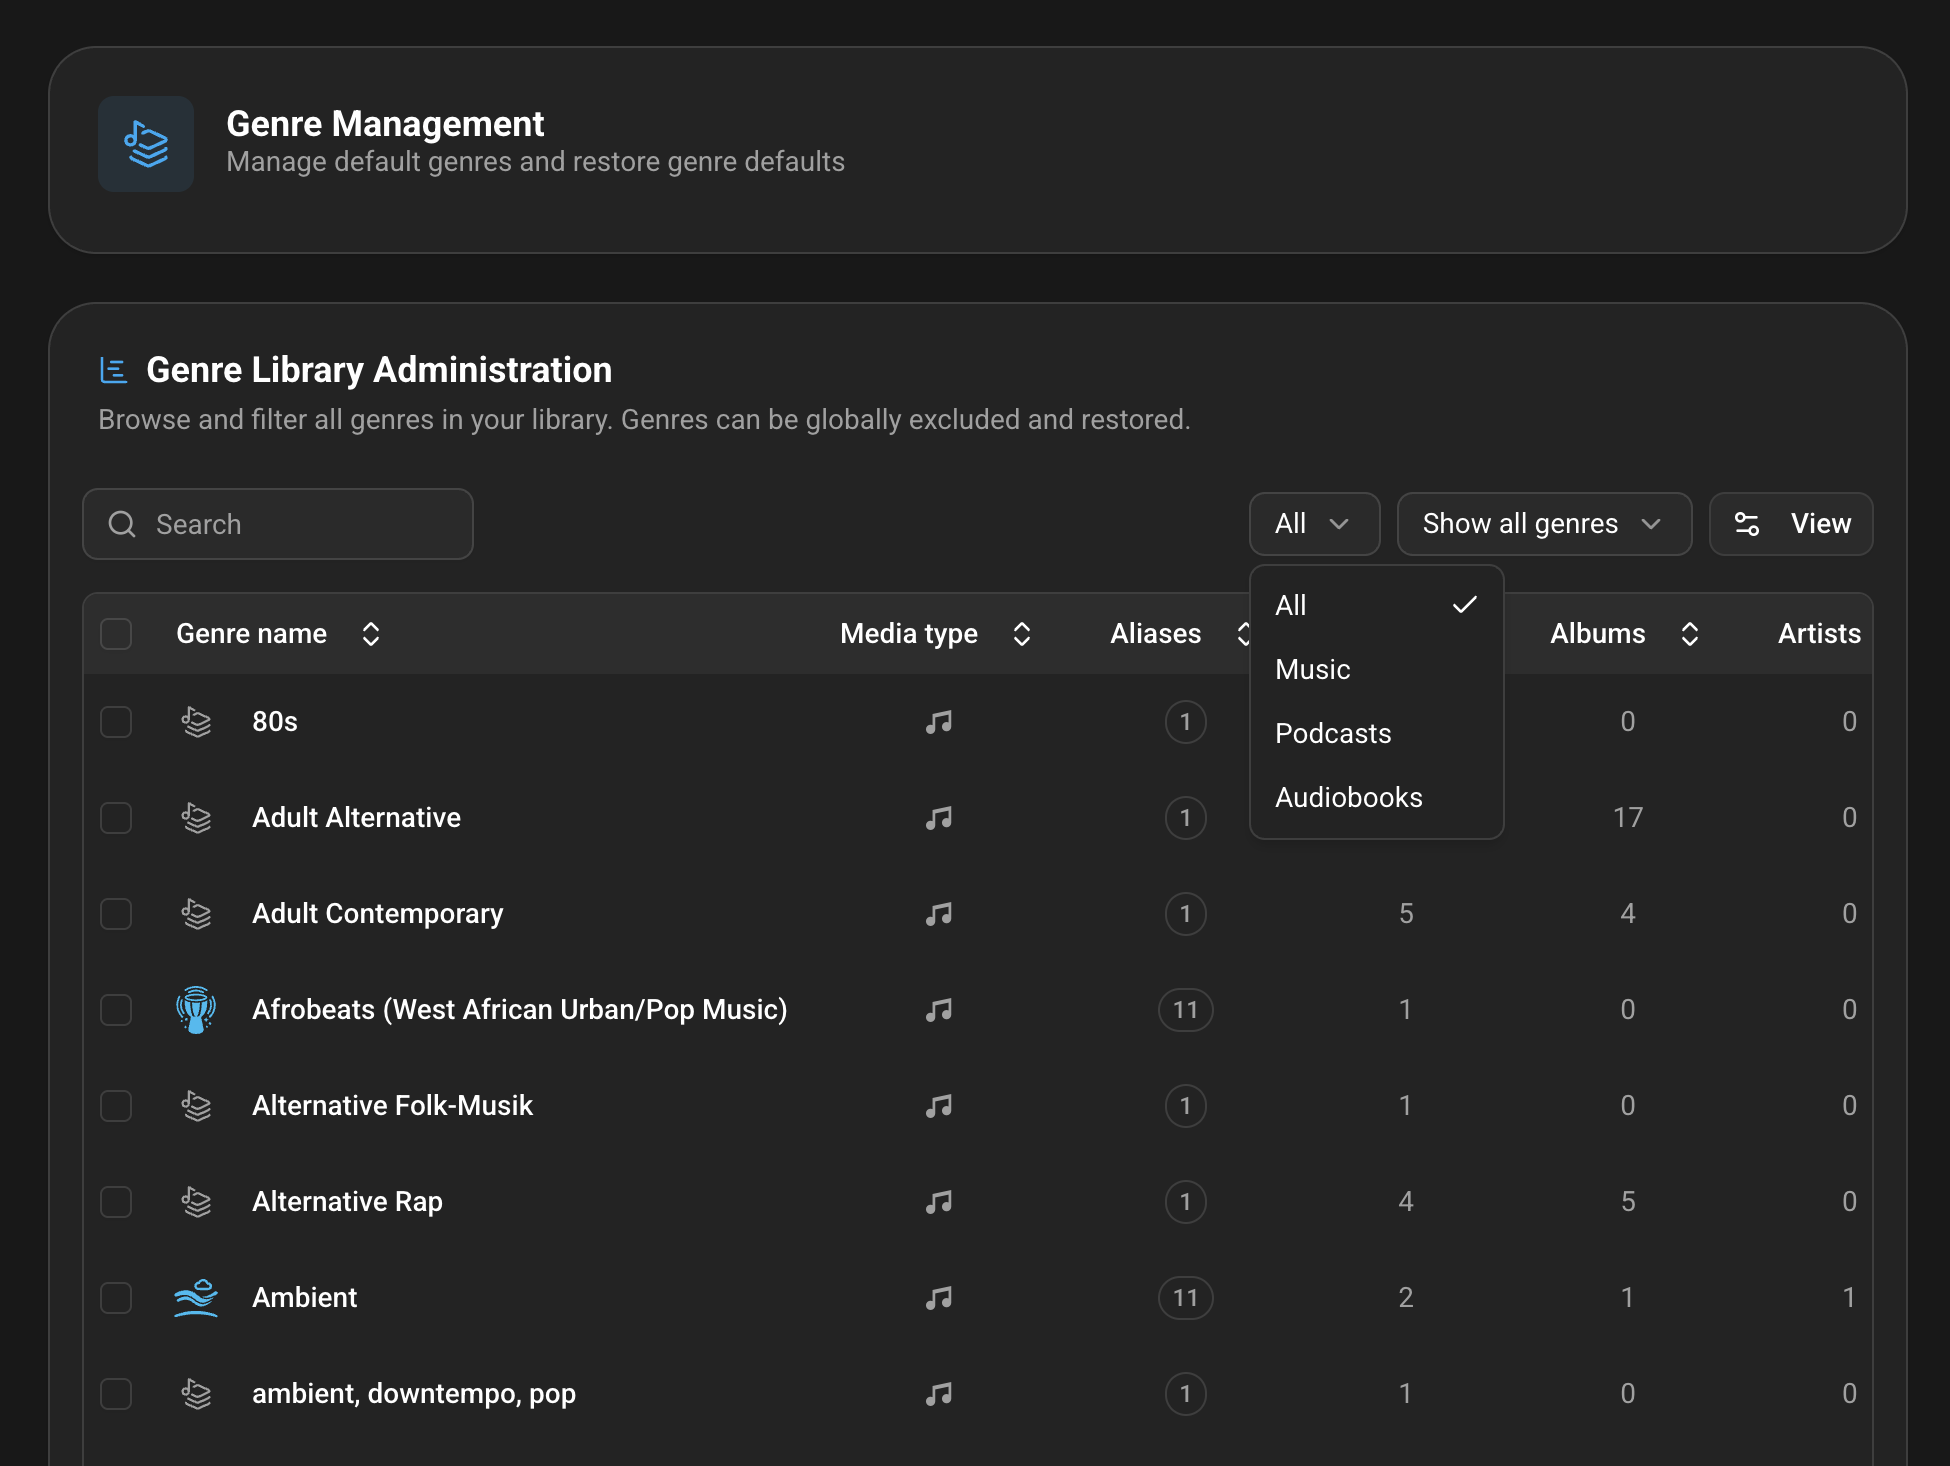This screenshot has height=1466, width=1950.
Task: Click the genre icon beside Alternative Folk-Musik
Action: 196,1106
